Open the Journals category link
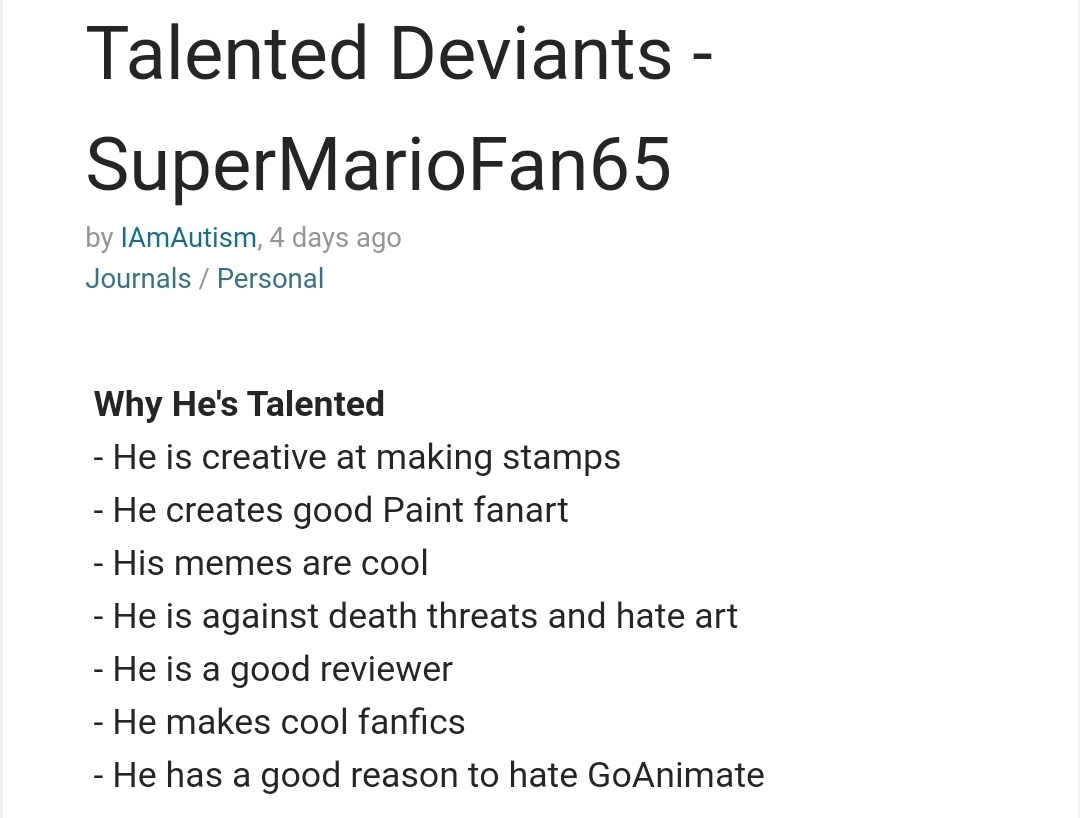 (x=138, y=279)
